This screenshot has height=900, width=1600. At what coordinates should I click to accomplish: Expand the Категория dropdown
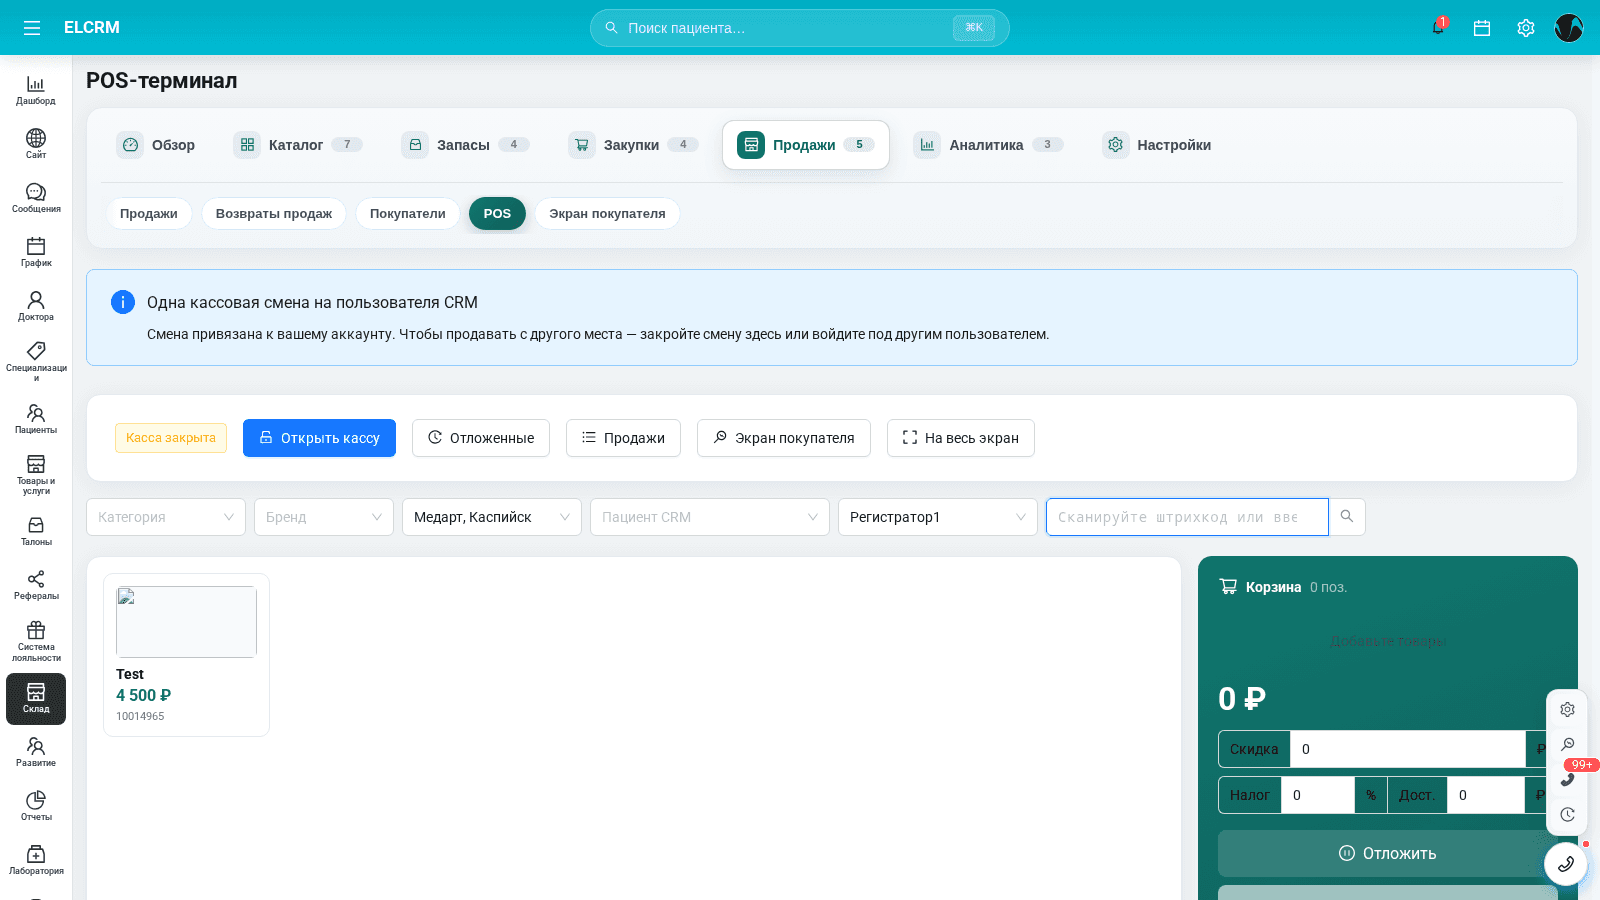(166, 517)
